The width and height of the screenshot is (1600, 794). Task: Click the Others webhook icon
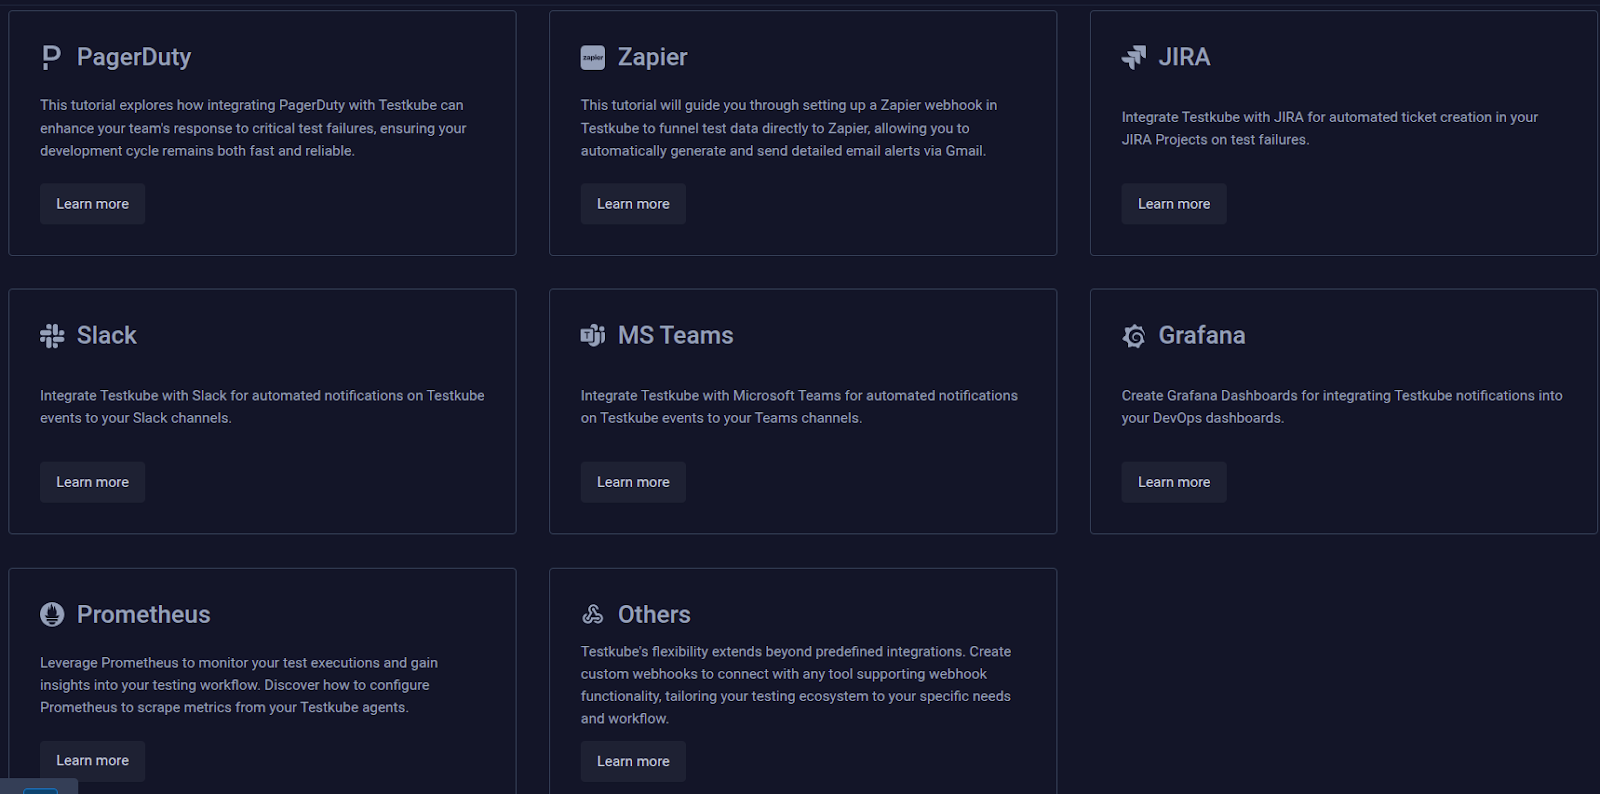point(593,614)
